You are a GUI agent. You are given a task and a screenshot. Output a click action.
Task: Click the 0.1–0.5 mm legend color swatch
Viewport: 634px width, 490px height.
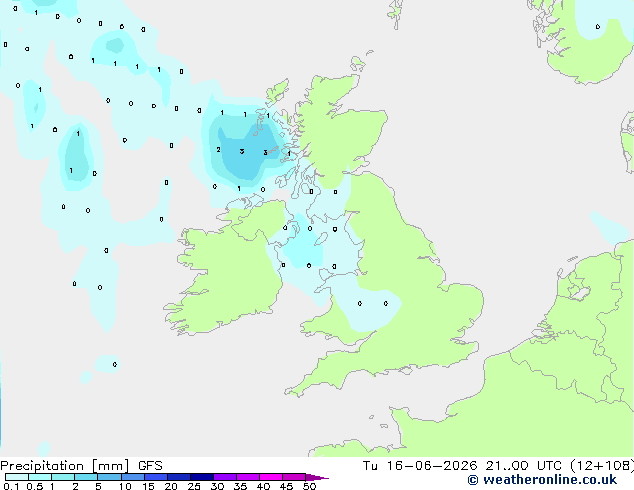[x=17, y=477]
